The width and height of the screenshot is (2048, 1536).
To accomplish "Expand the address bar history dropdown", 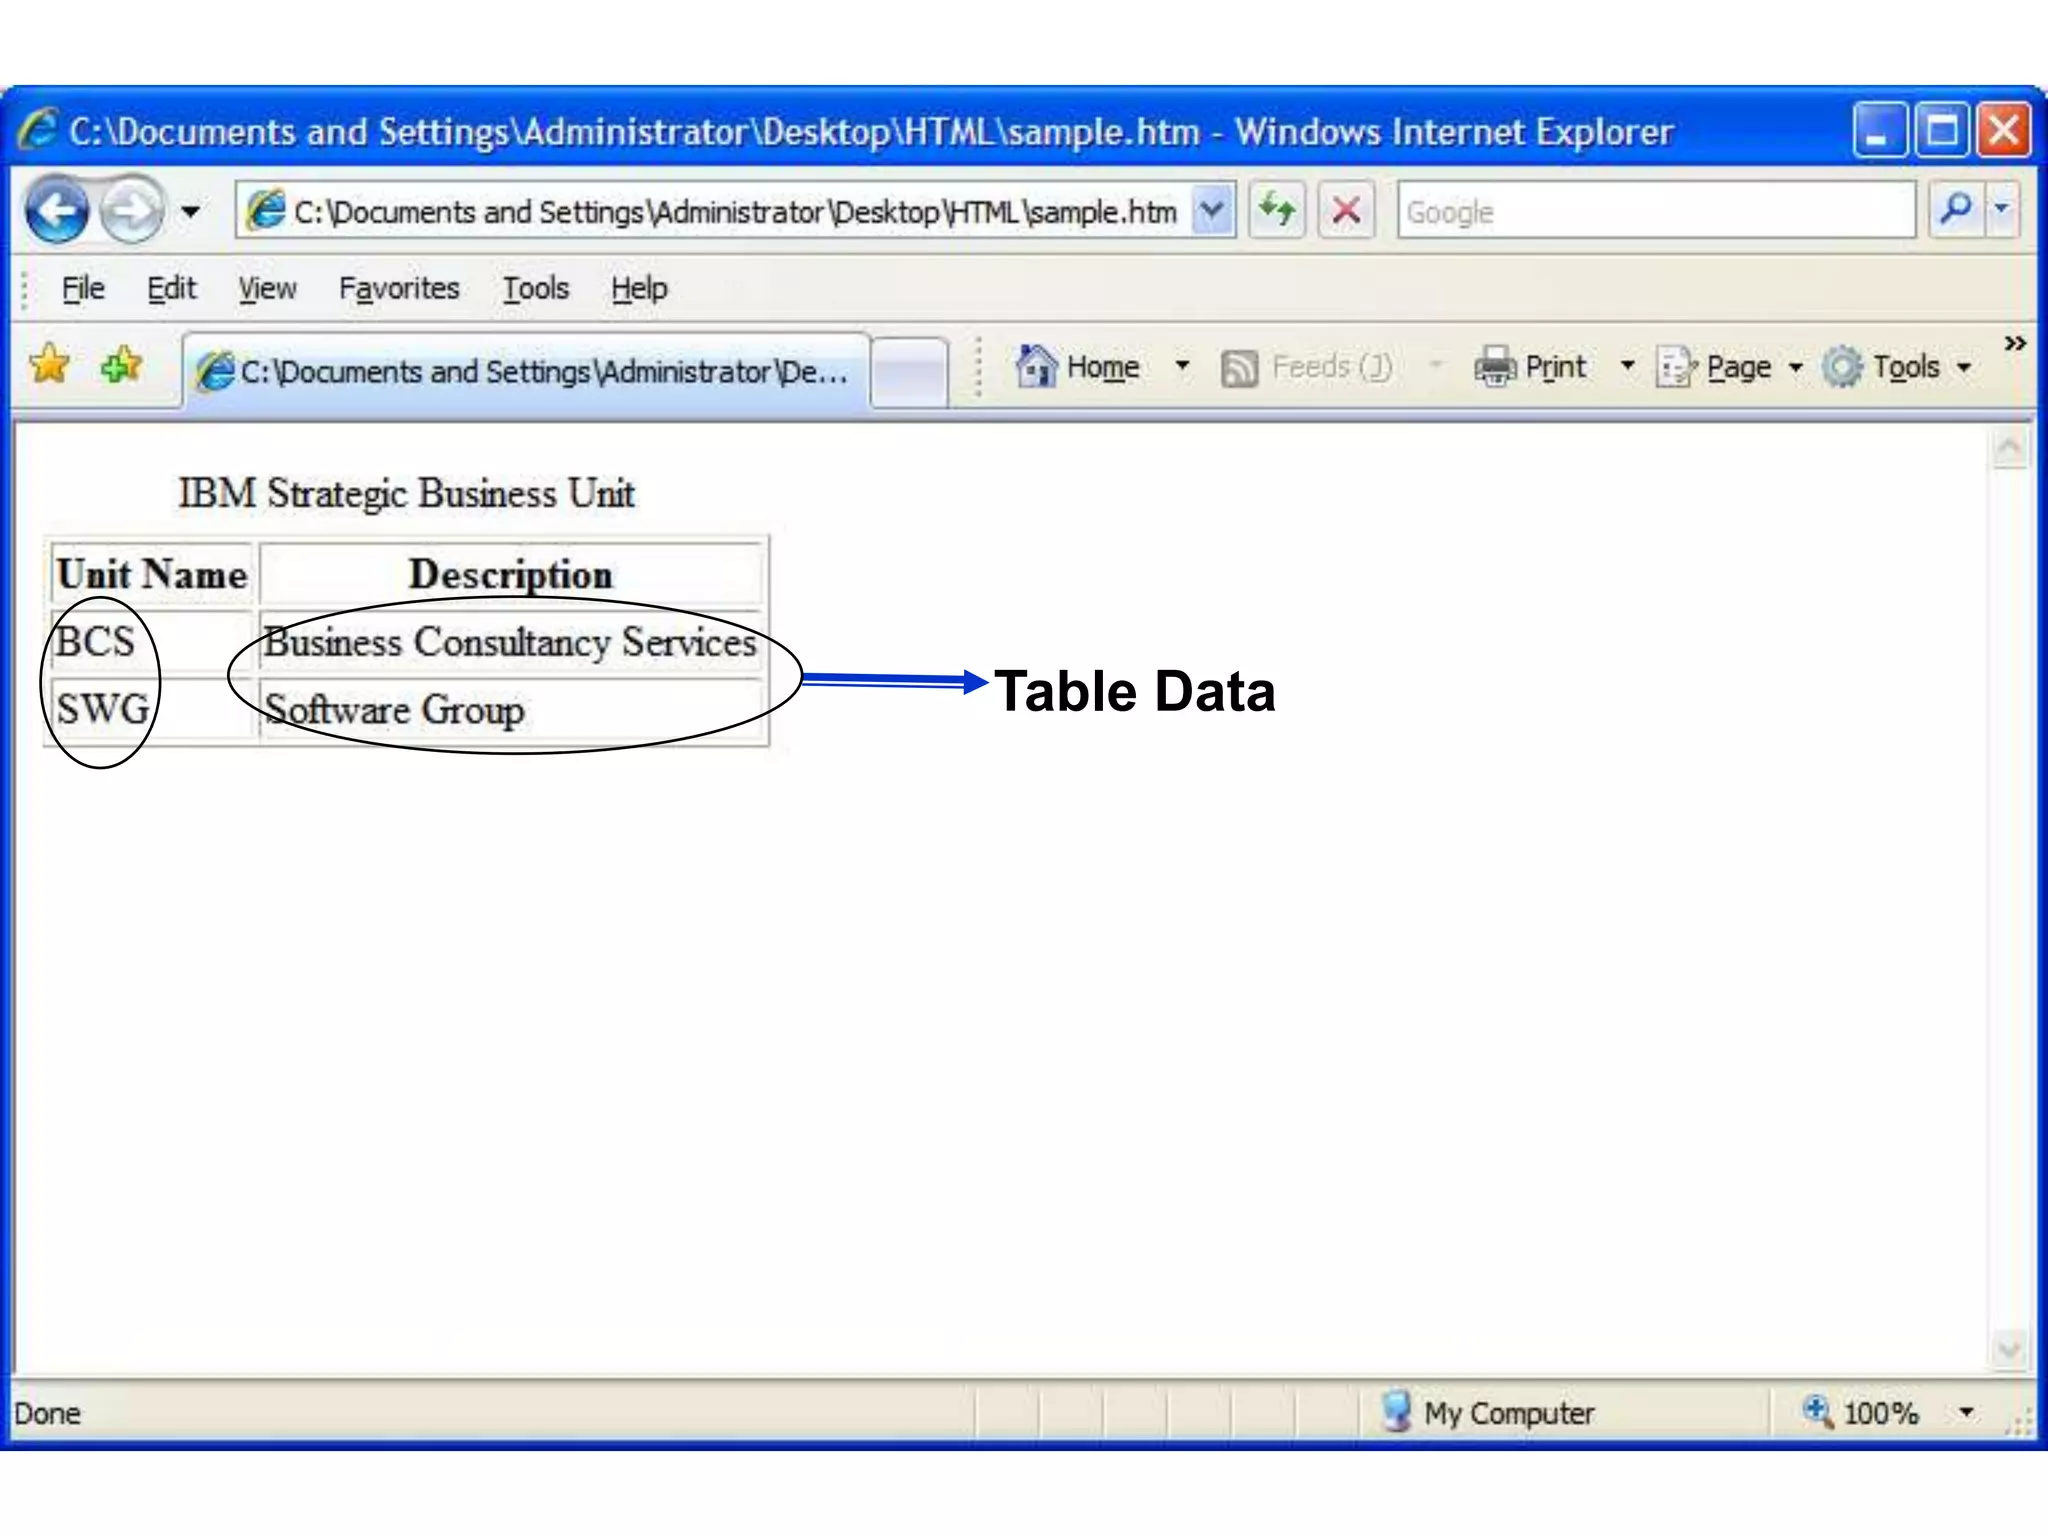I will click(1212, 211).
